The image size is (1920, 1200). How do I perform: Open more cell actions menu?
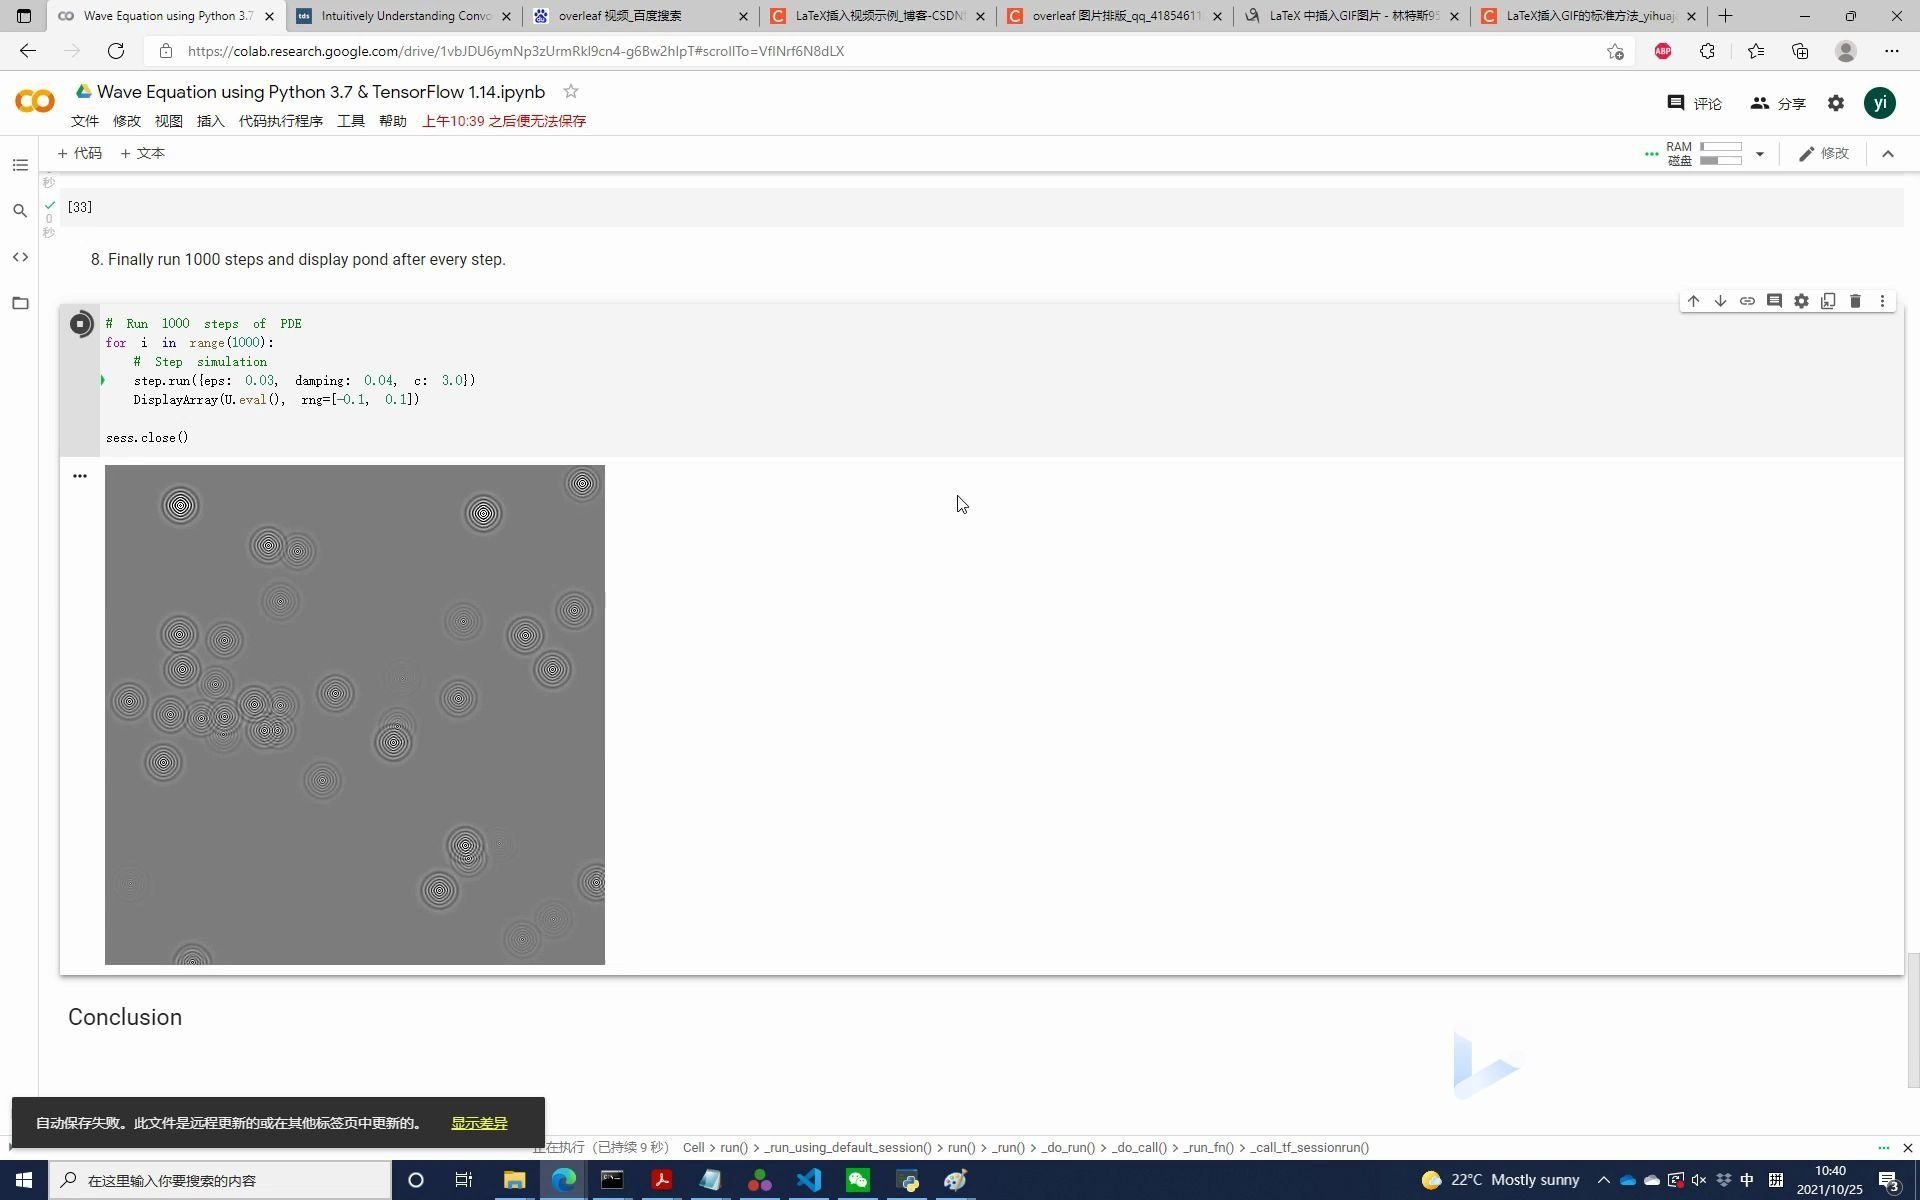pos(1882,300)
